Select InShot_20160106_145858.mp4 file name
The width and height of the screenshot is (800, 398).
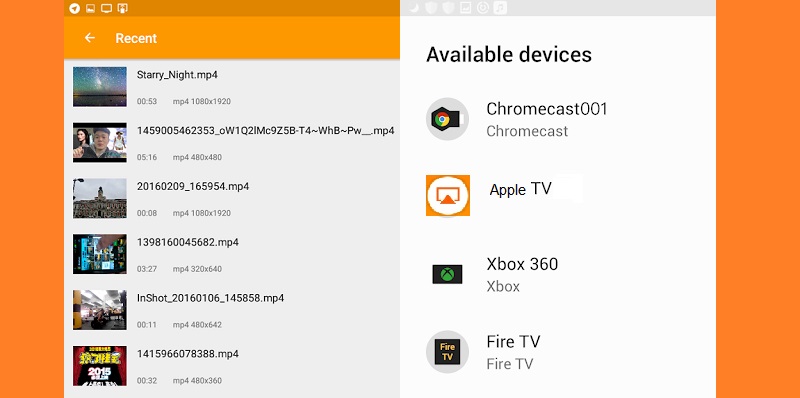click(210, 298)
